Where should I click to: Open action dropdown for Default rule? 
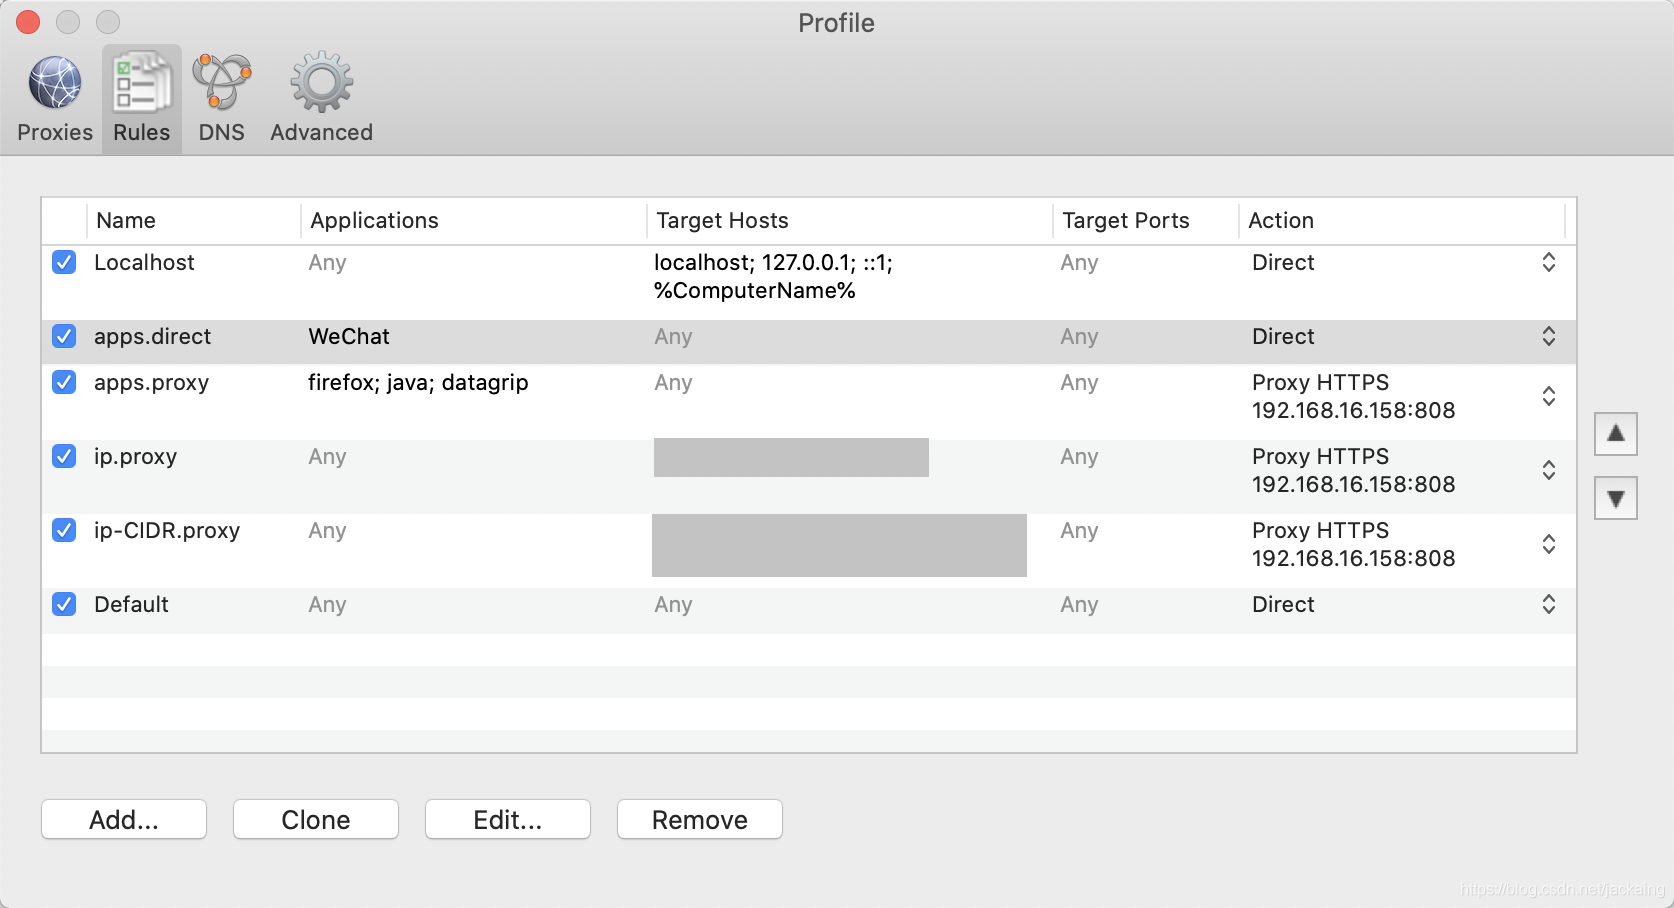click(1548, 604)
